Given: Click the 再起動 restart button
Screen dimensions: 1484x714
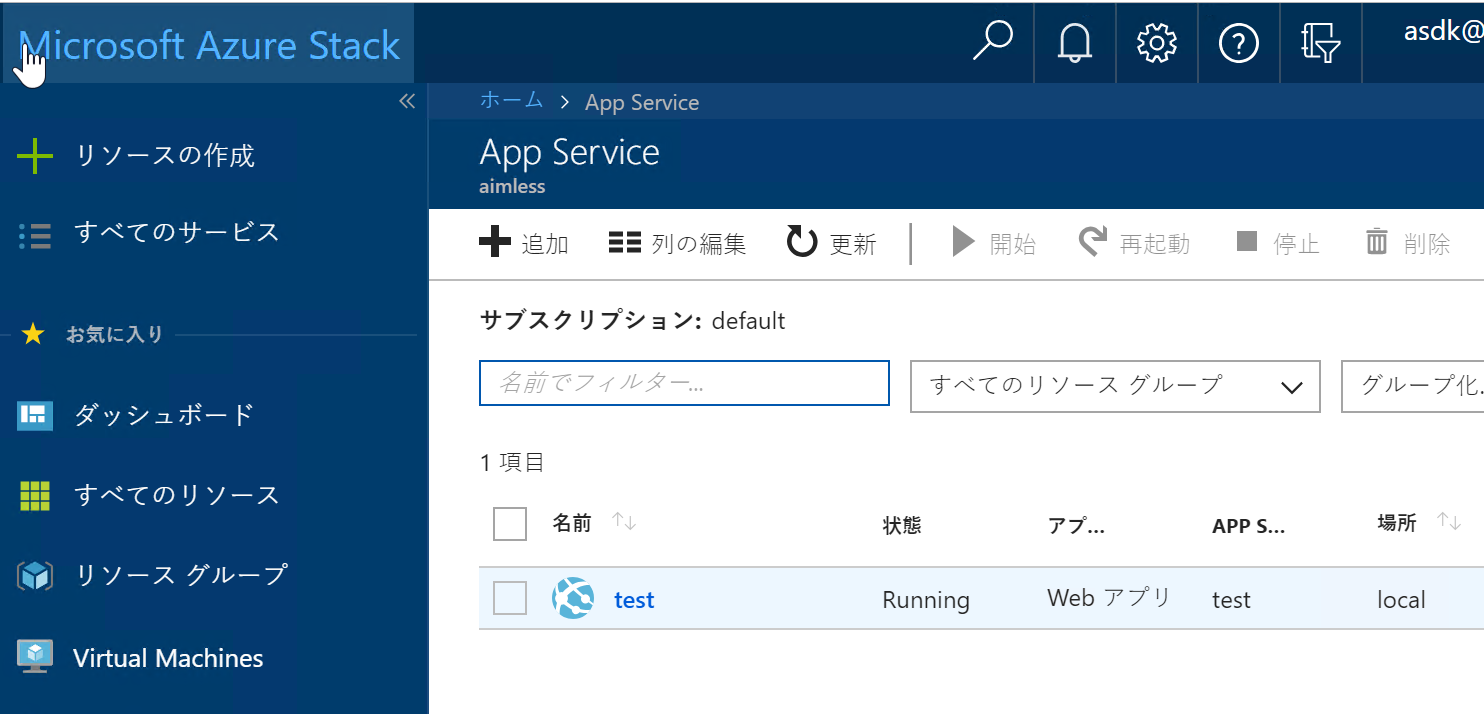Looking at the screenshot, I should click(1134, 243).
